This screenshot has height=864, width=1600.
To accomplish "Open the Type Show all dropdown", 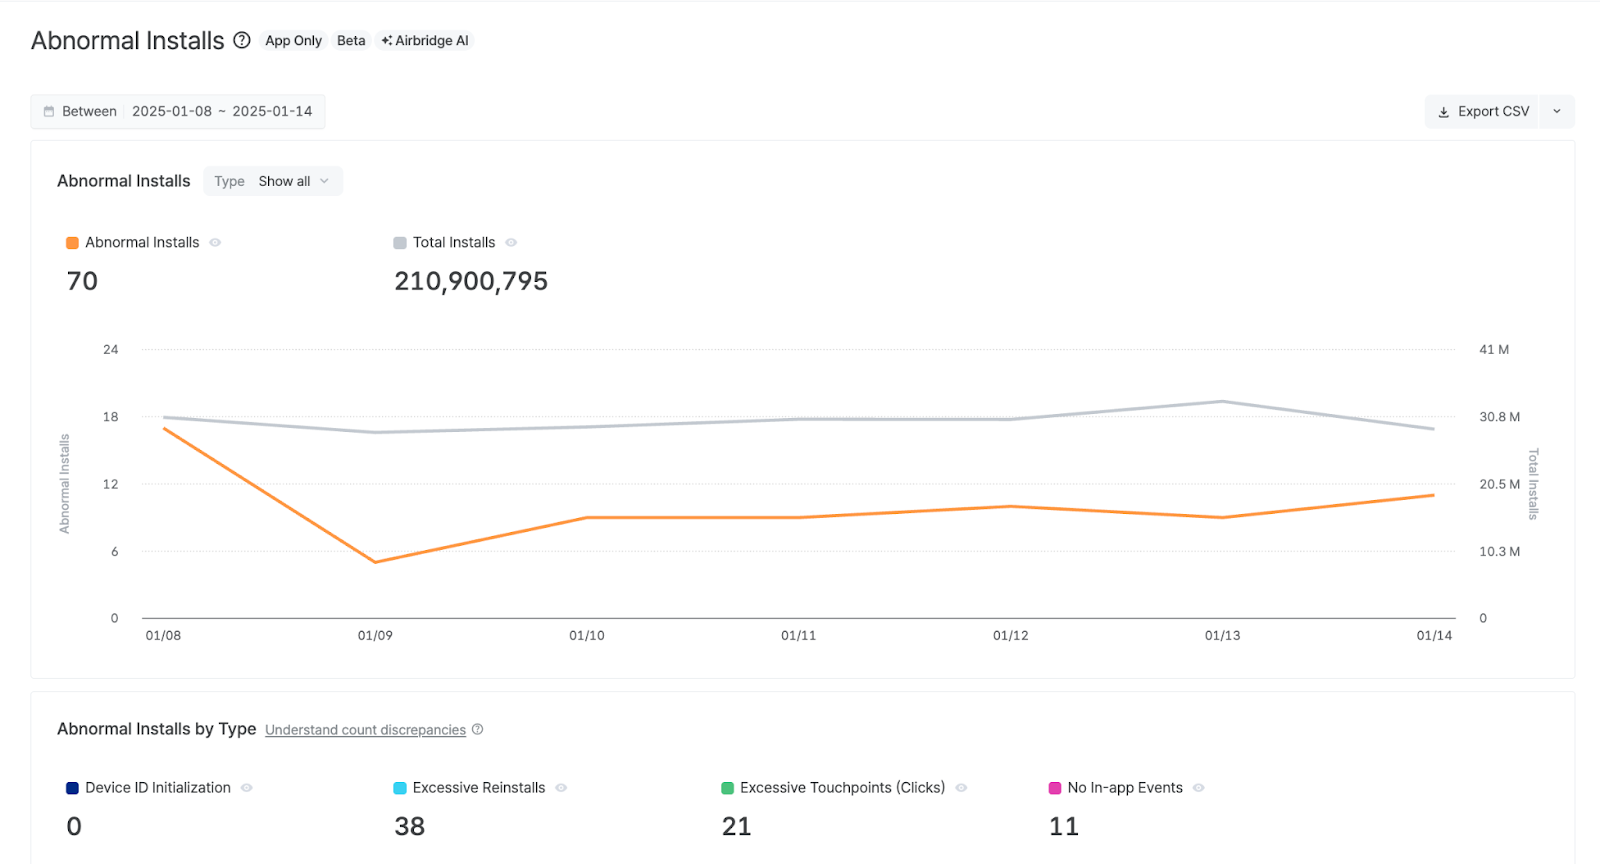I will pos(273,181).
